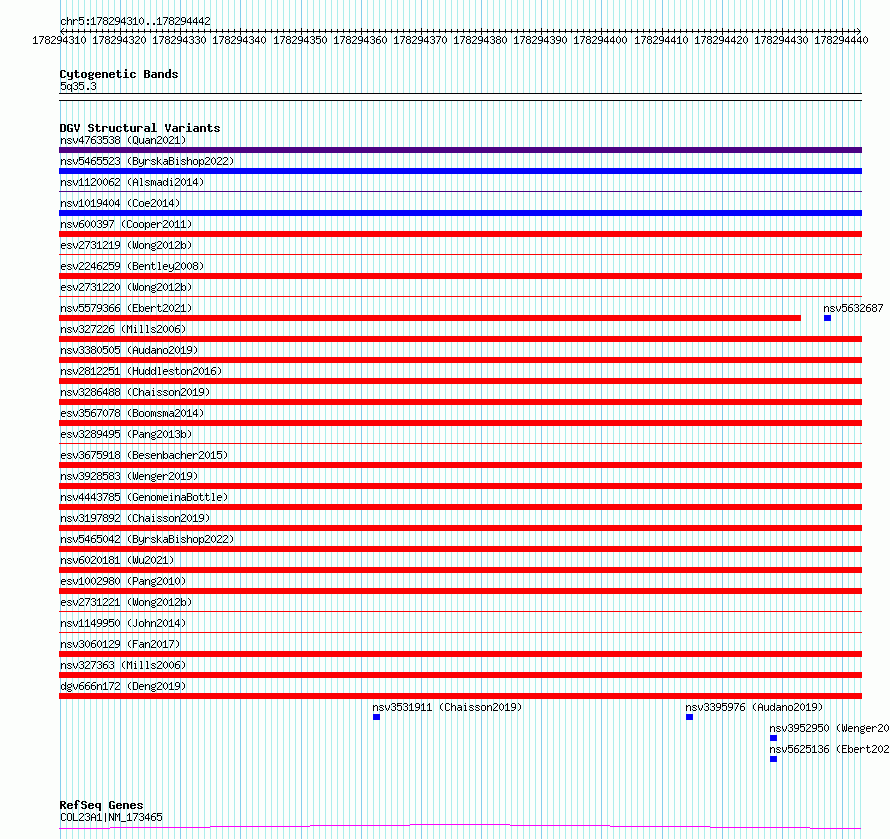Select nsv3928583 (Wenger2019) label
890x839 pixels.
[129, 476]
